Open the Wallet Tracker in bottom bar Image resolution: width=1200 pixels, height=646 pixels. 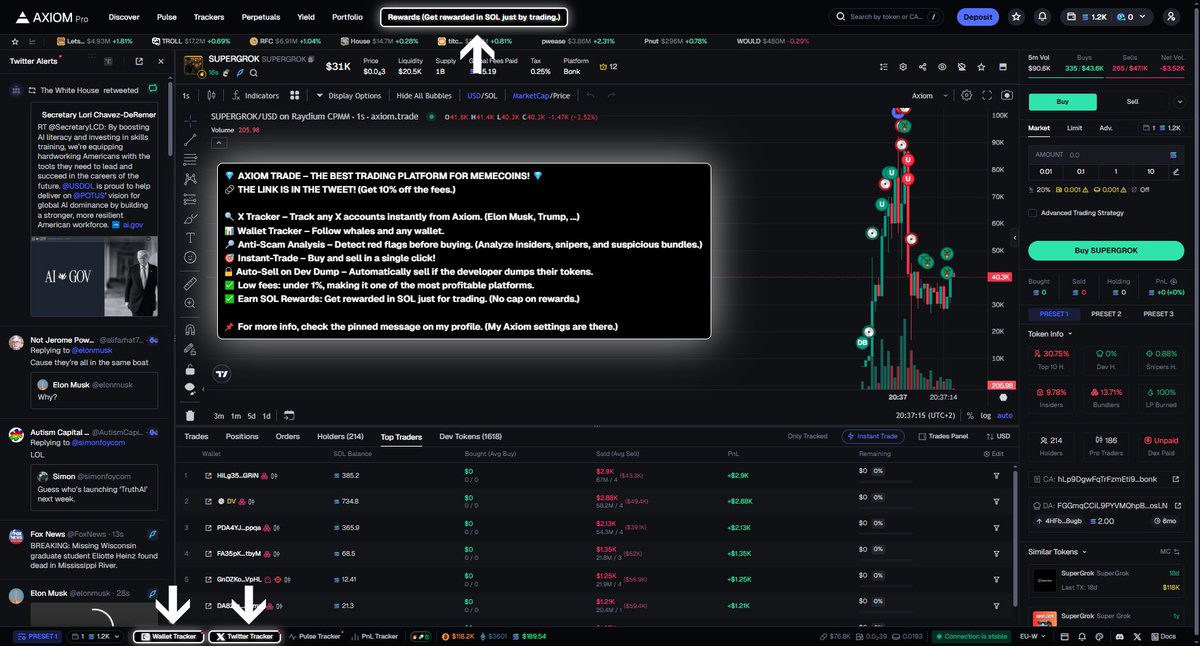pos(169,636)
